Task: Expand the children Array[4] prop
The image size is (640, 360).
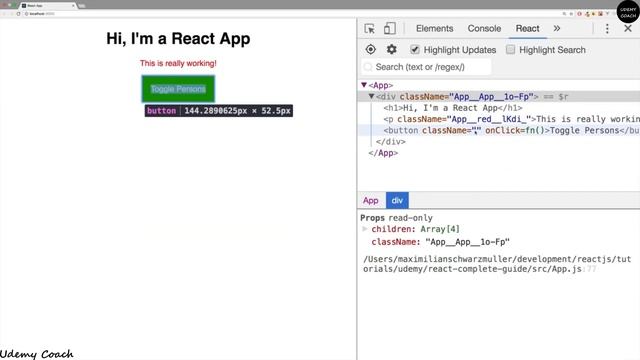Action: tap(365, 229)
